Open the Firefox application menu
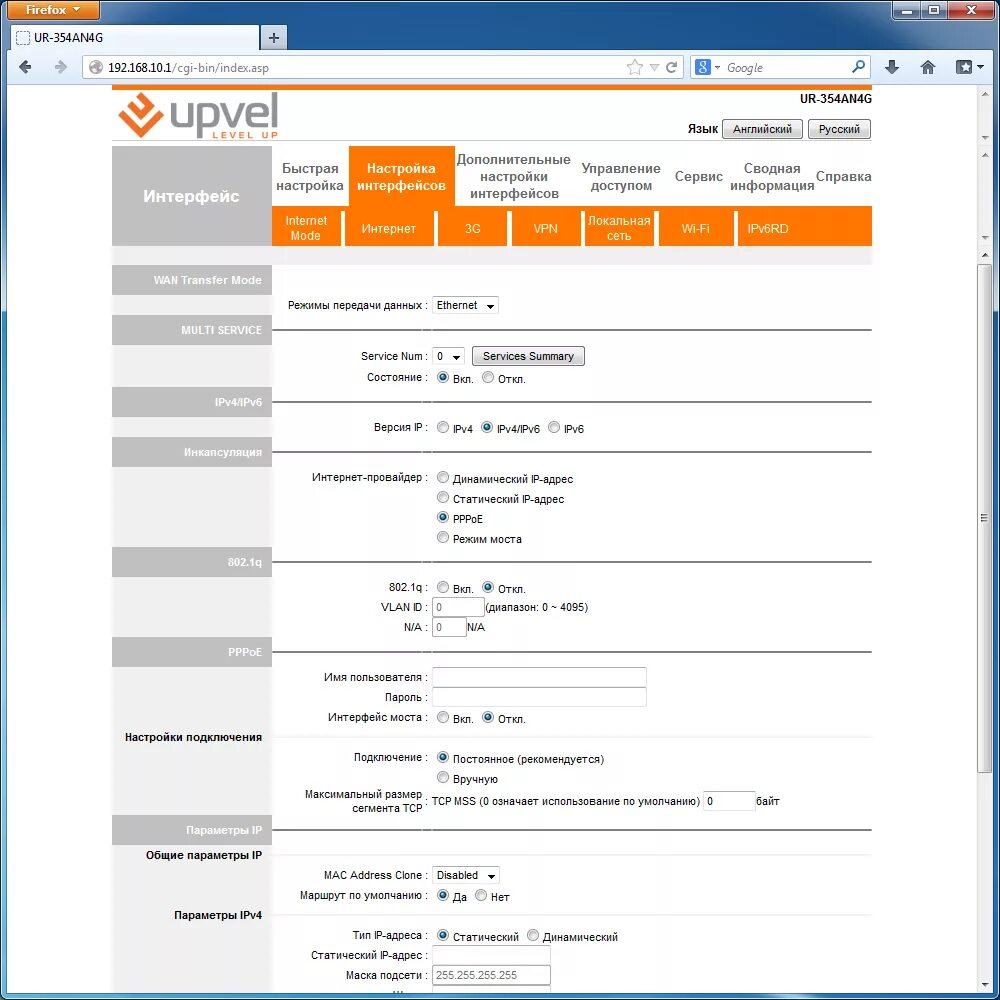This screenshot has height=1000, width=1000. click(x=54, y=10)
